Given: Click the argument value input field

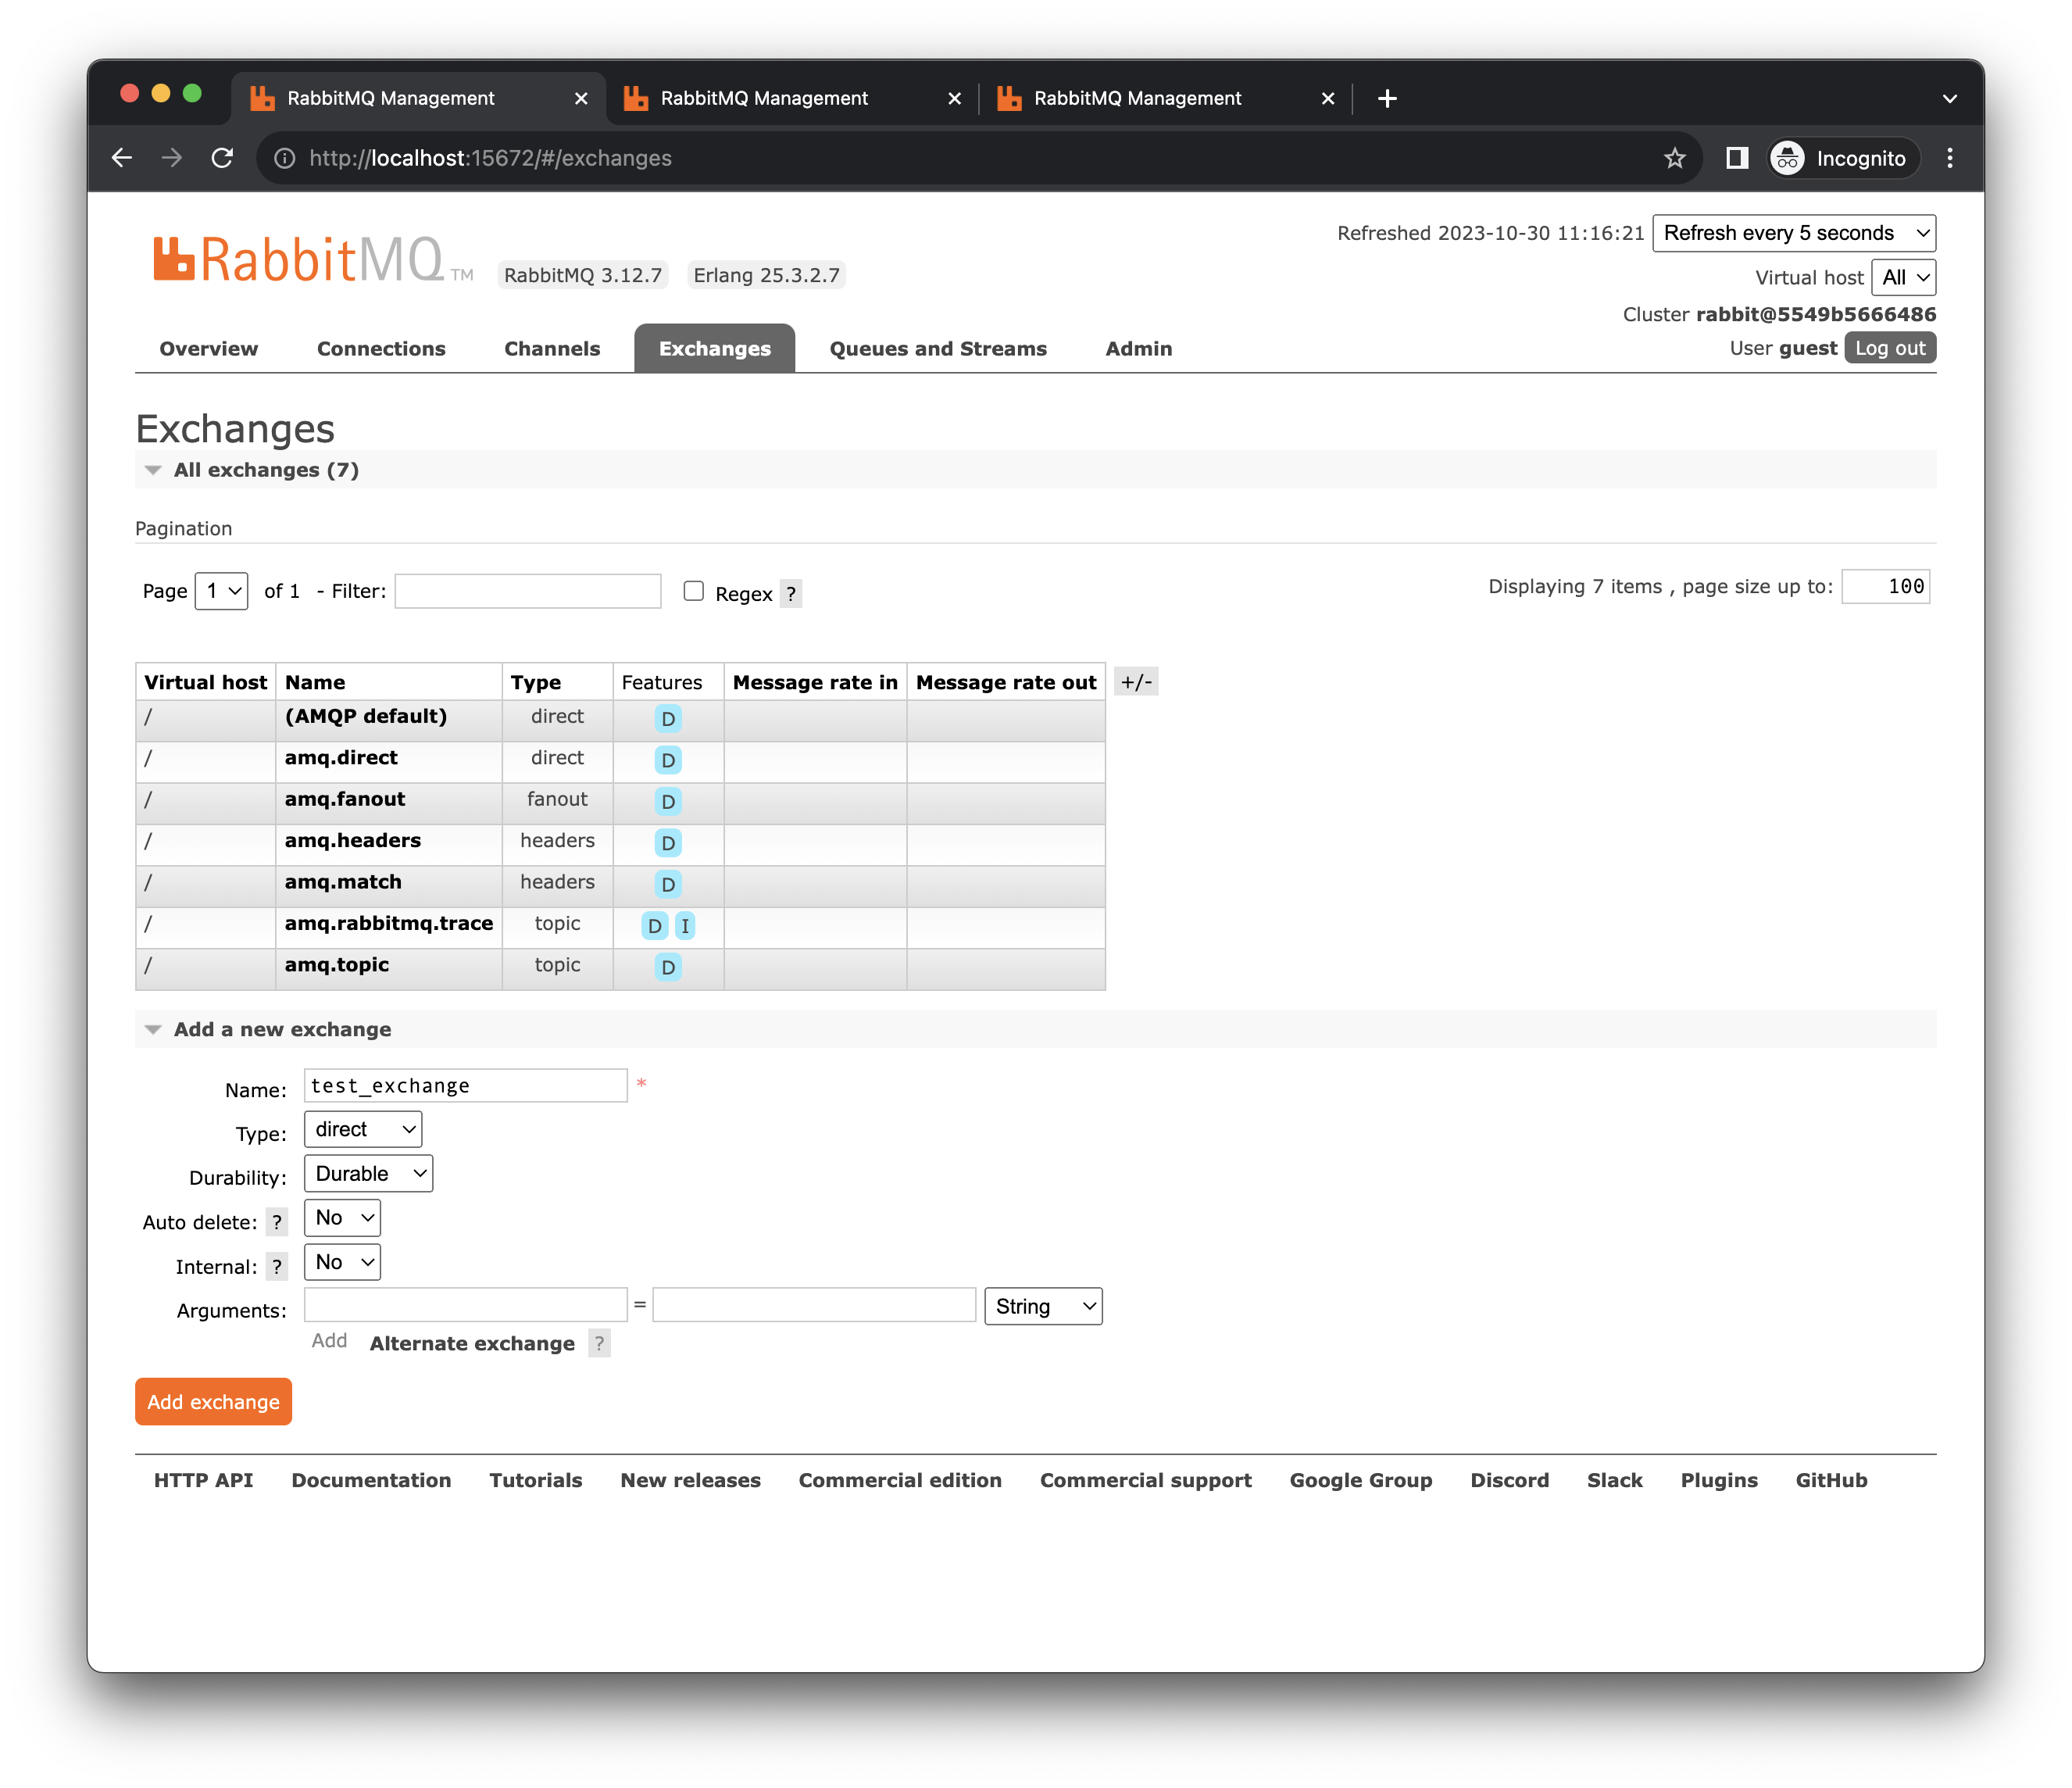Looking at the screenshot, I should (x=814, y=1306).
